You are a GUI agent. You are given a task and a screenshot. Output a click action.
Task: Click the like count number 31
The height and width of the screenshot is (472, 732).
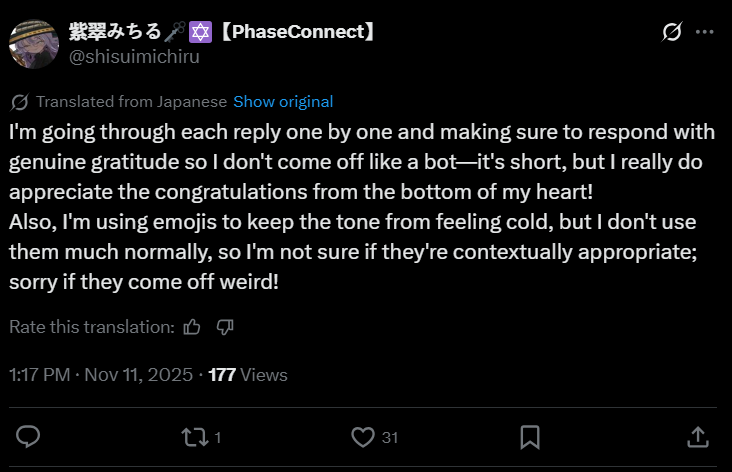[x=390, y=437]
